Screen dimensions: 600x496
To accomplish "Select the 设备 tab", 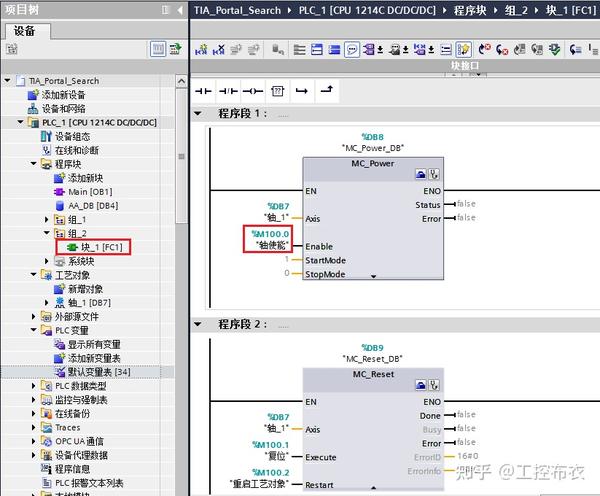I will 25,31.
